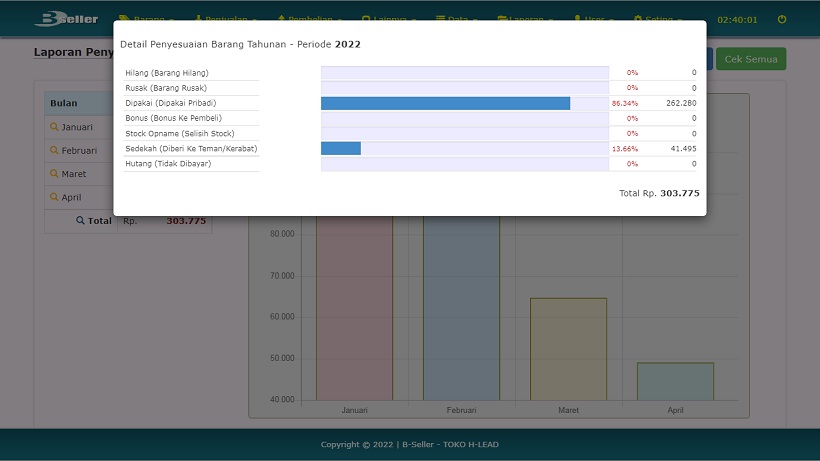Click magnifier icon next to Februari

click(54, 150)
